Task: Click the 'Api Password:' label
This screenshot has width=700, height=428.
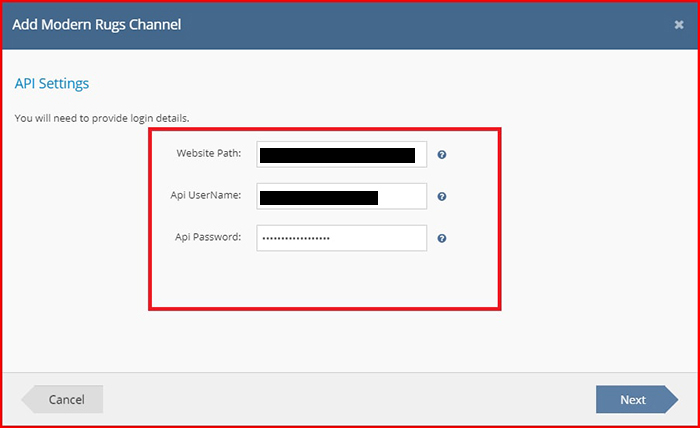Action: pos(208,237)
